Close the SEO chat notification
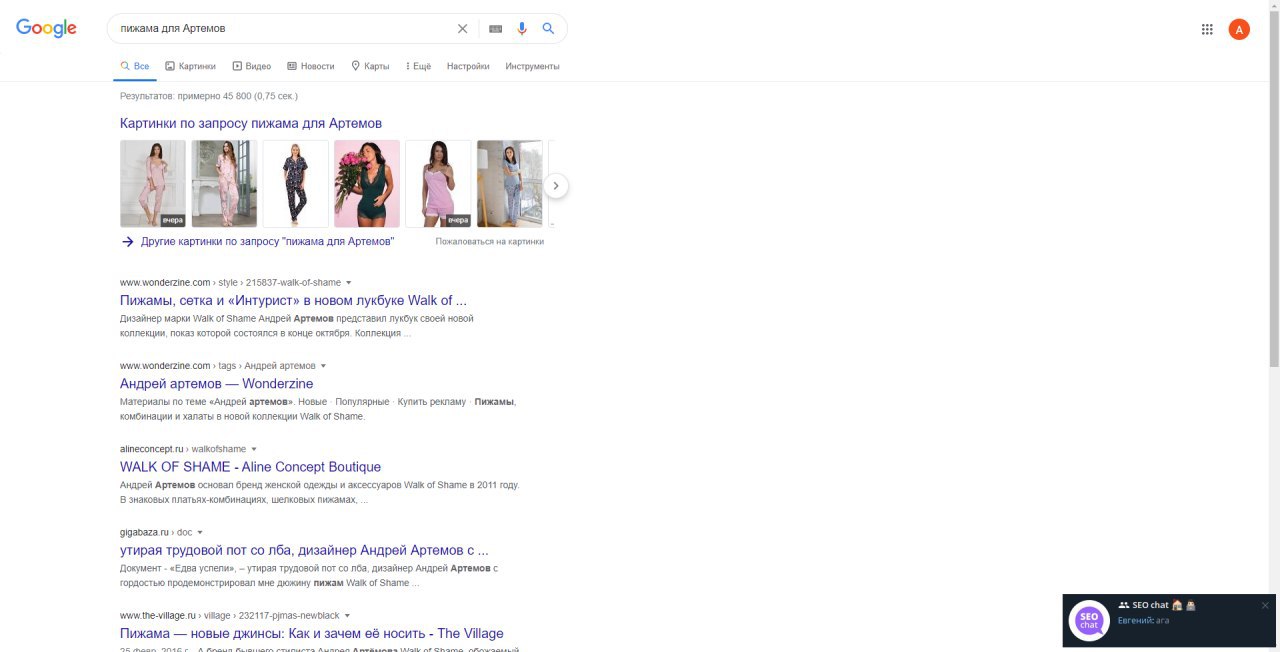 1265,605
